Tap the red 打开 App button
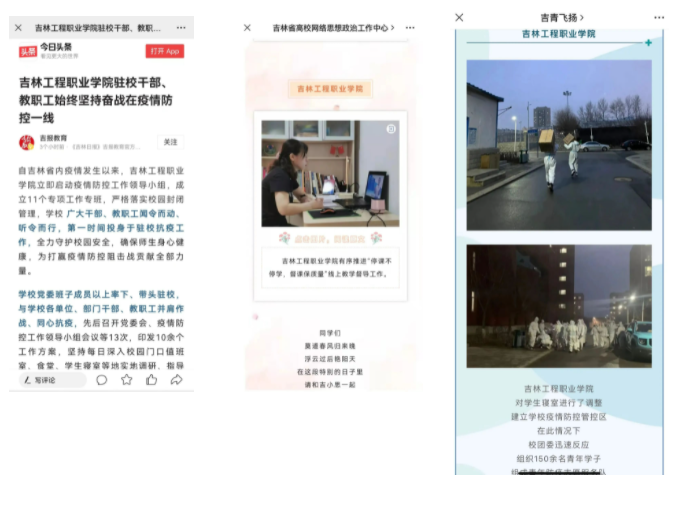This screenshot has height=526, width=680. click(x=165, y=51)
